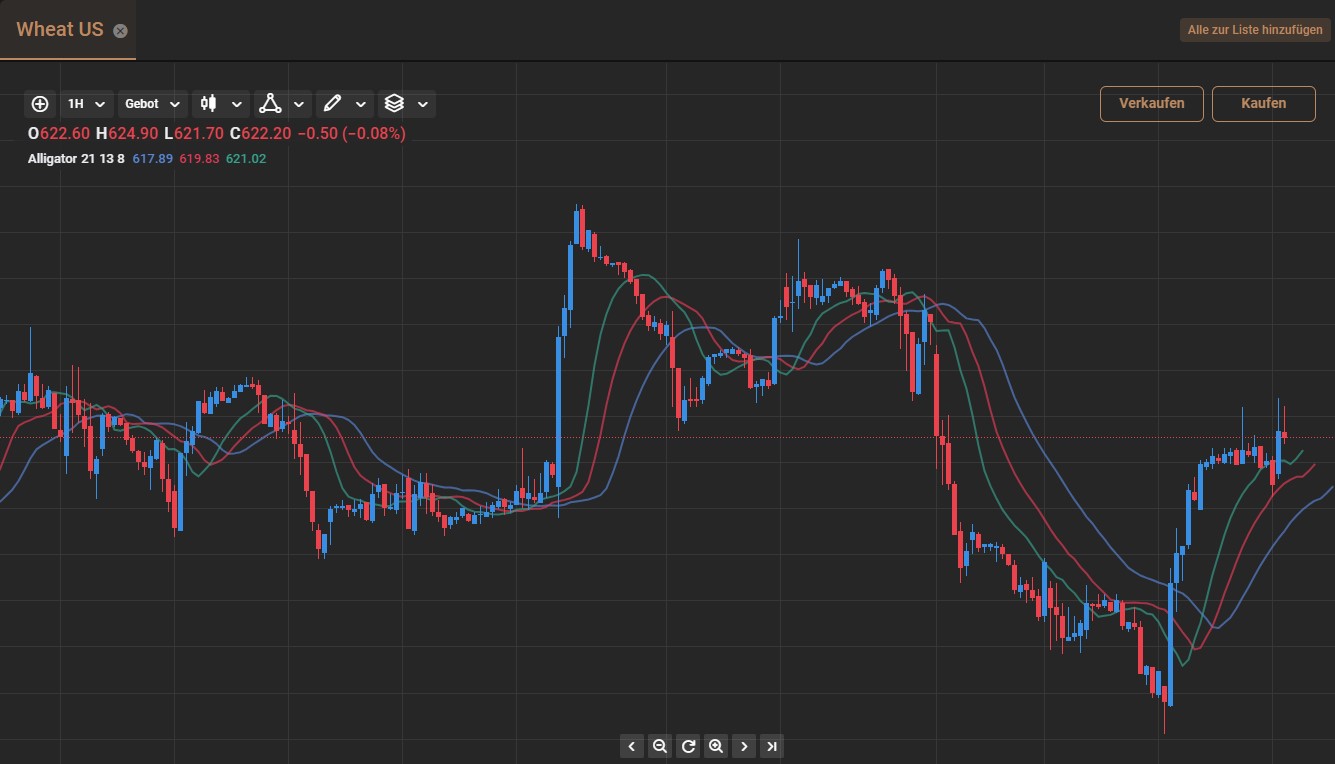Zoom in the chart

[x=716, y=746]
